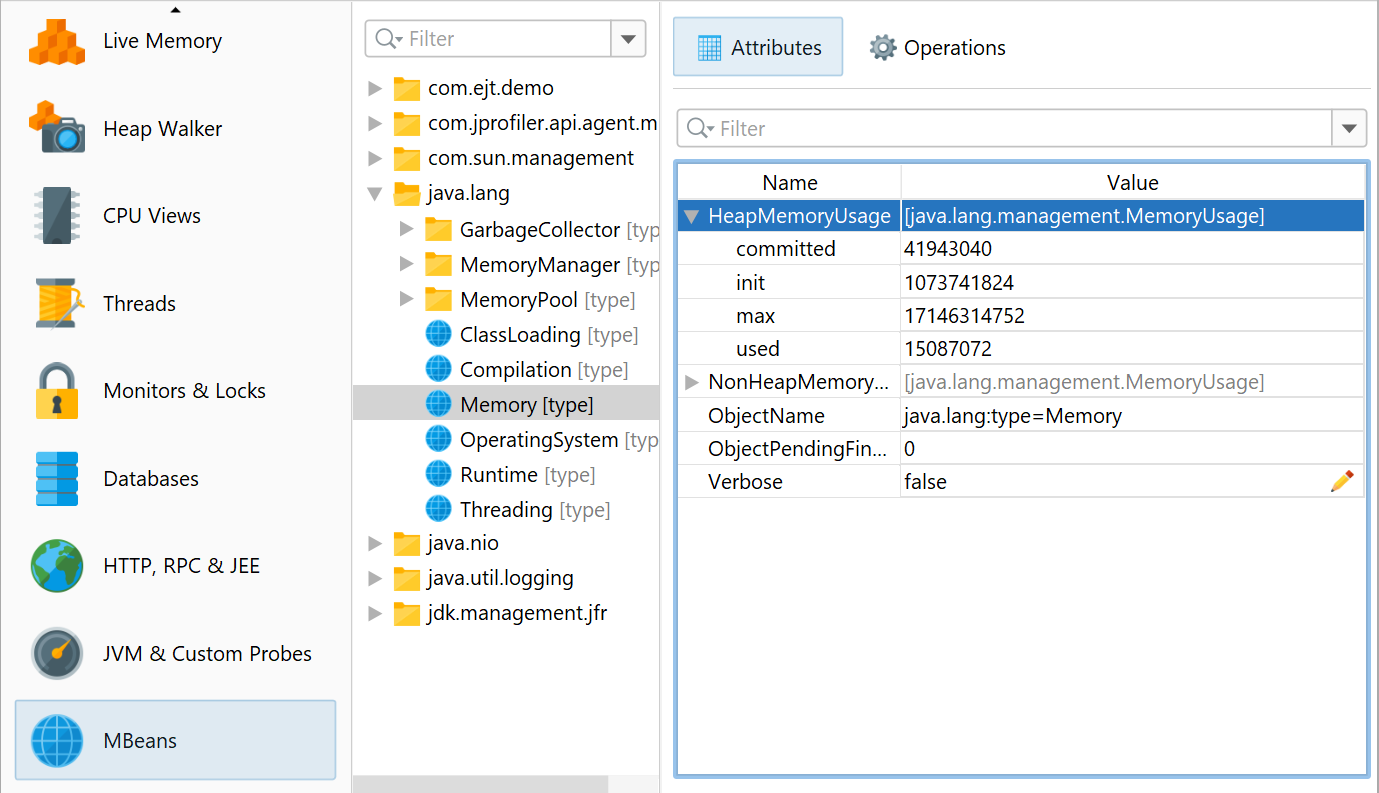Collapse the java.lang tree node
The image size is (1379, 793).
point(375,194)
